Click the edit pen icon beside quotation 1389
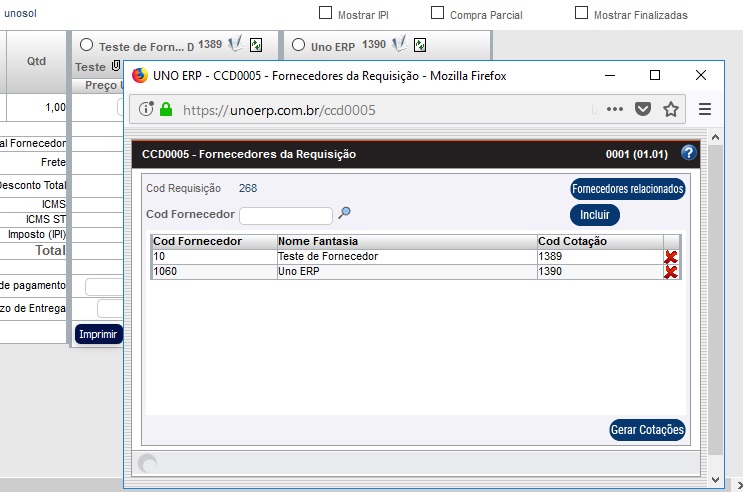The width and height of the screenshot is (743, 492). 235,45
